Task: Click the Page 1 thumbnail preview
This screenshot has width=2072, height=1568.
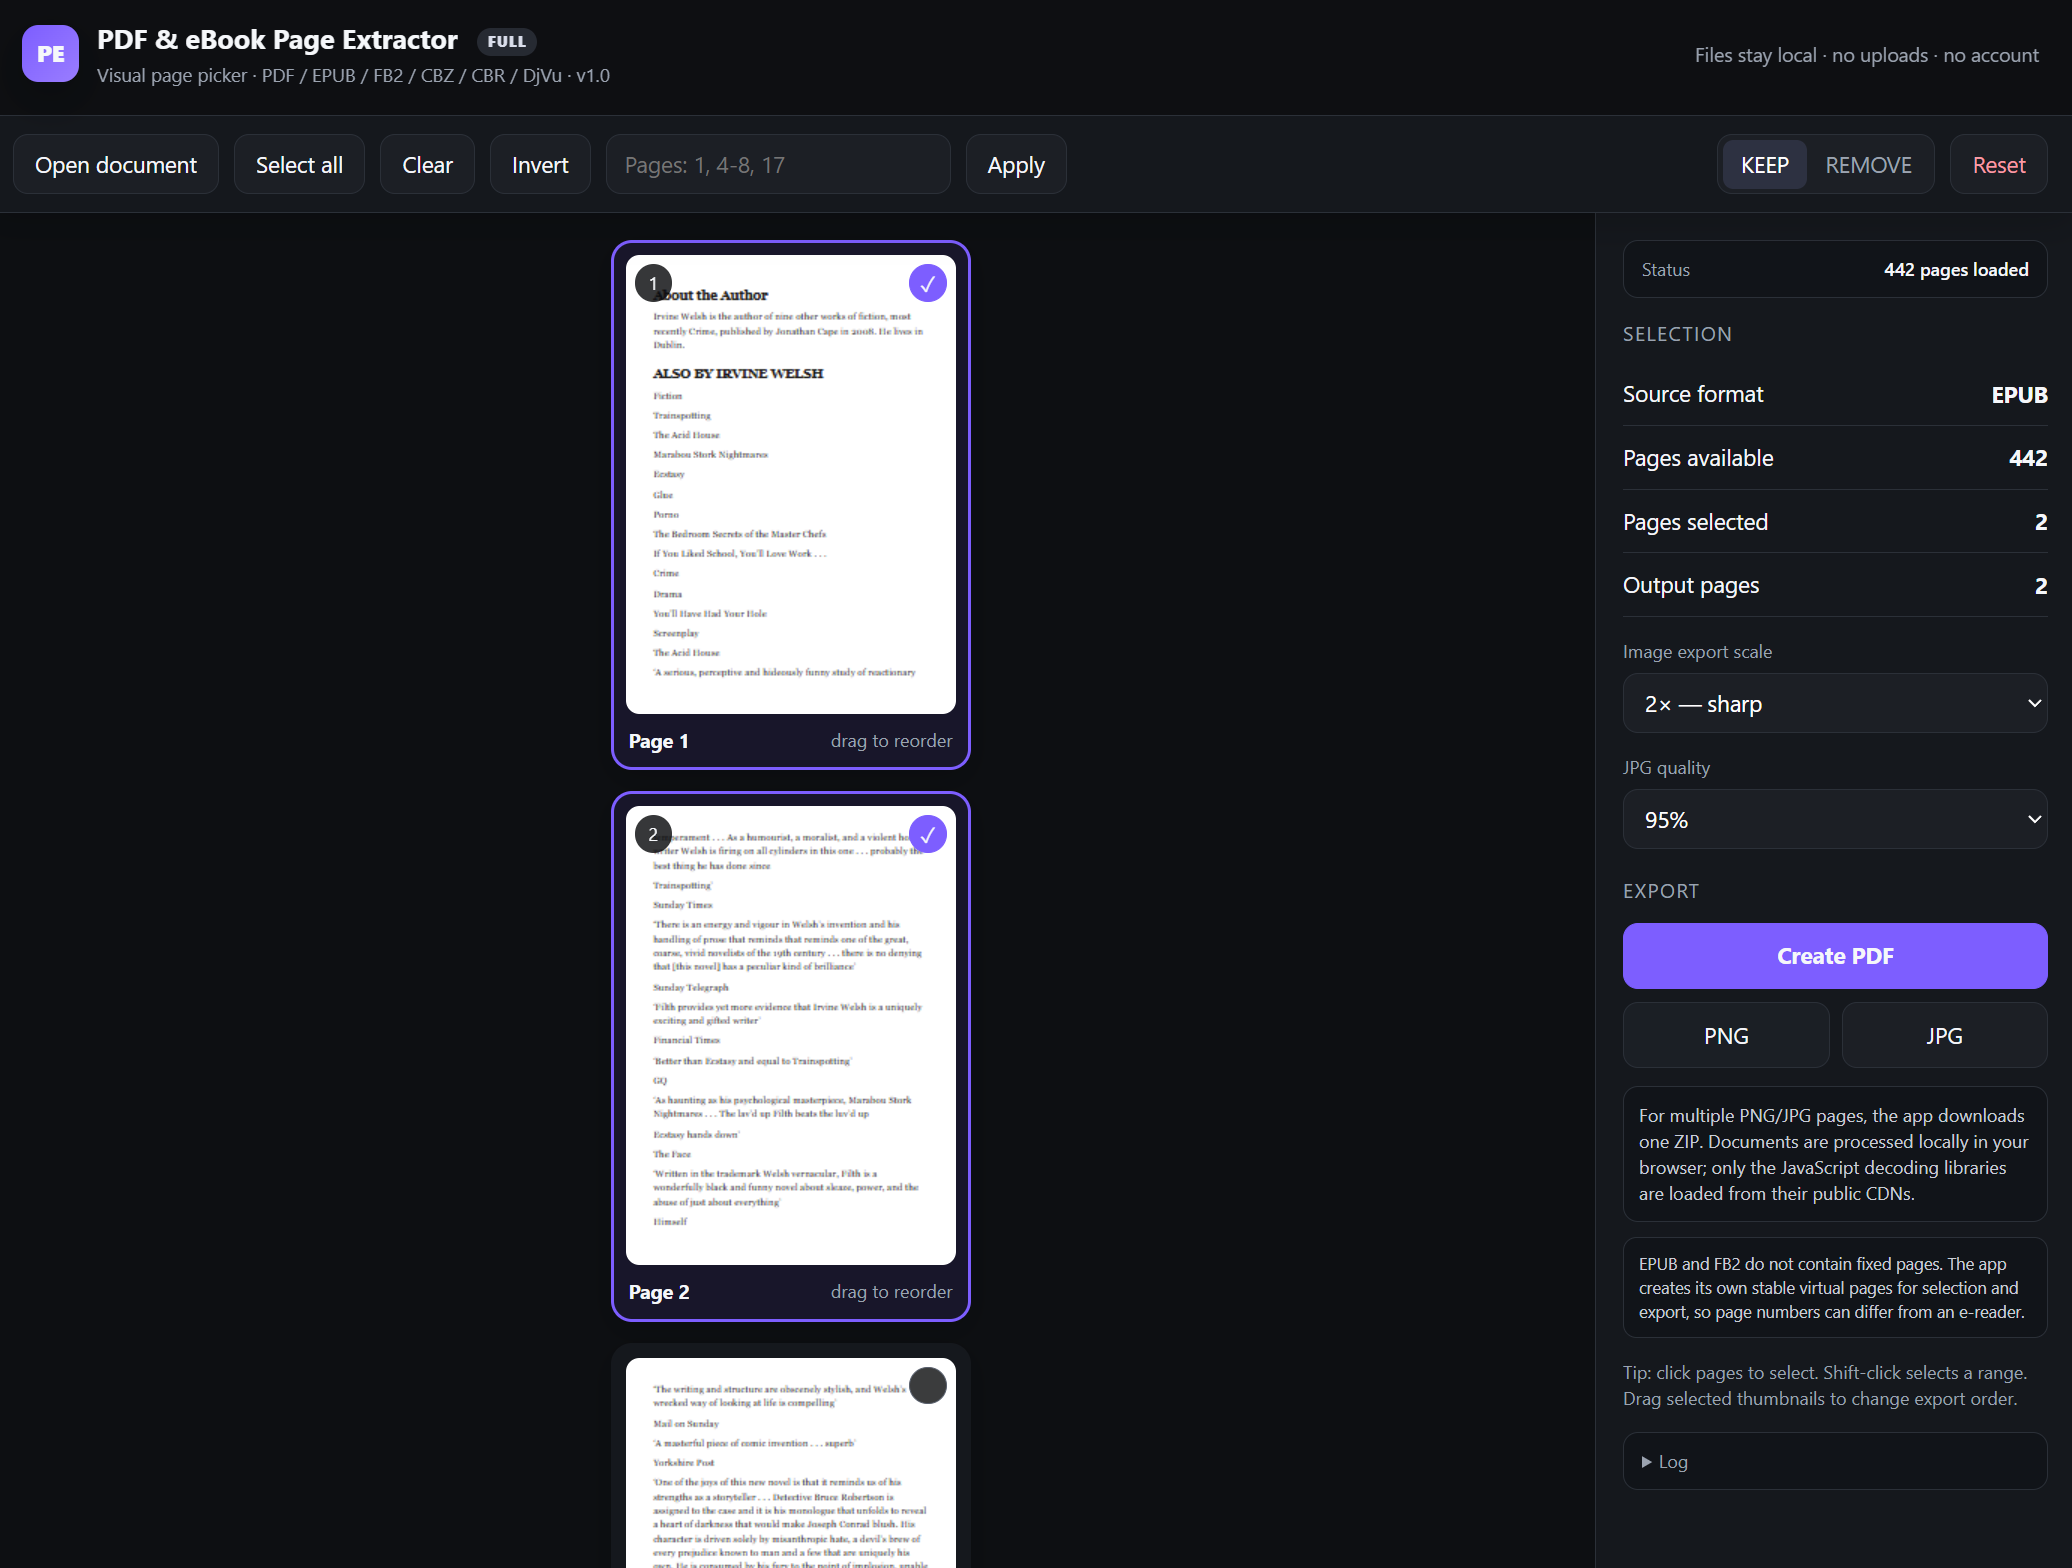Action: click(x=790, y=484)
